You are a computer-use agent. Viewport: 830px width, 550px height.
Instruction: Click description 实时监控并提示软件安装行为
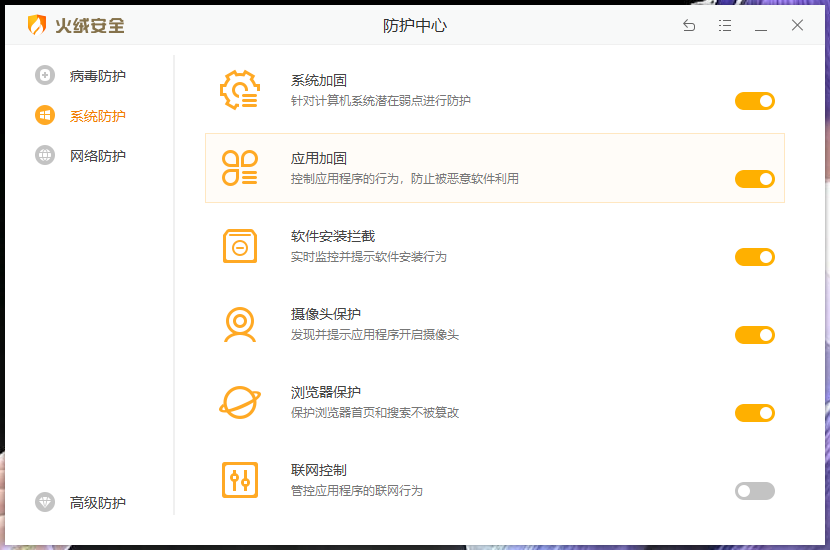pos(368,257)
